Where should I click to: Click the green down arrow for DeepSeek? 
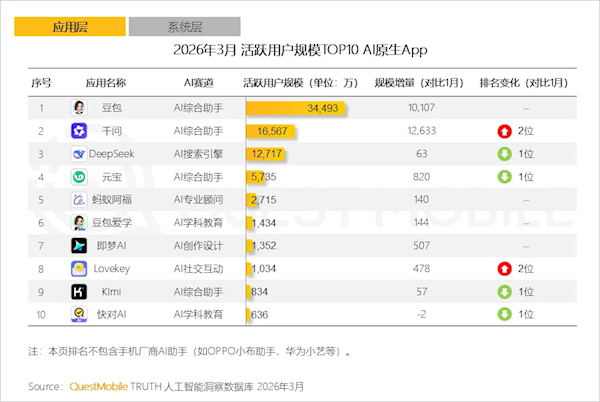505,154
